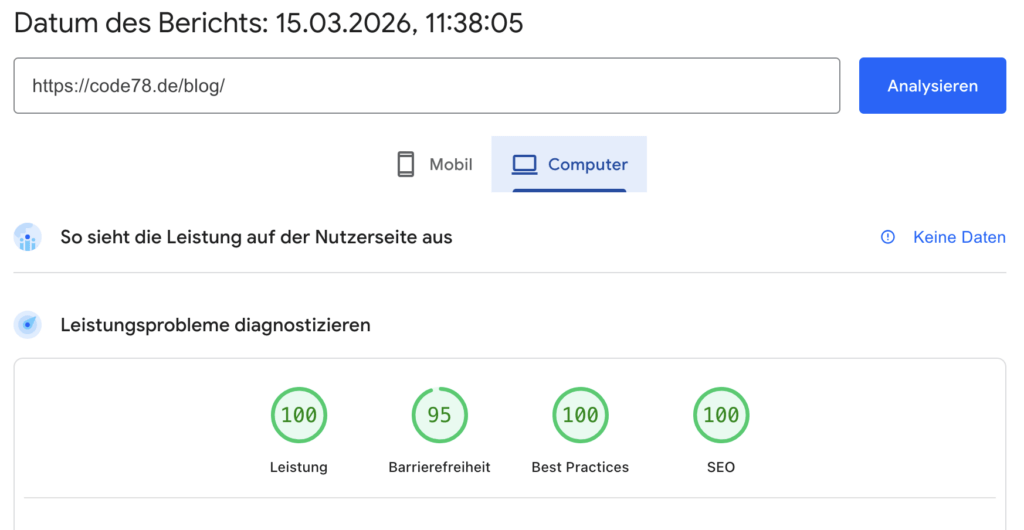Click the smartphone icon on the Mobil tab
This screenshot has width=1024, height=530.
[x=405, y=164]
